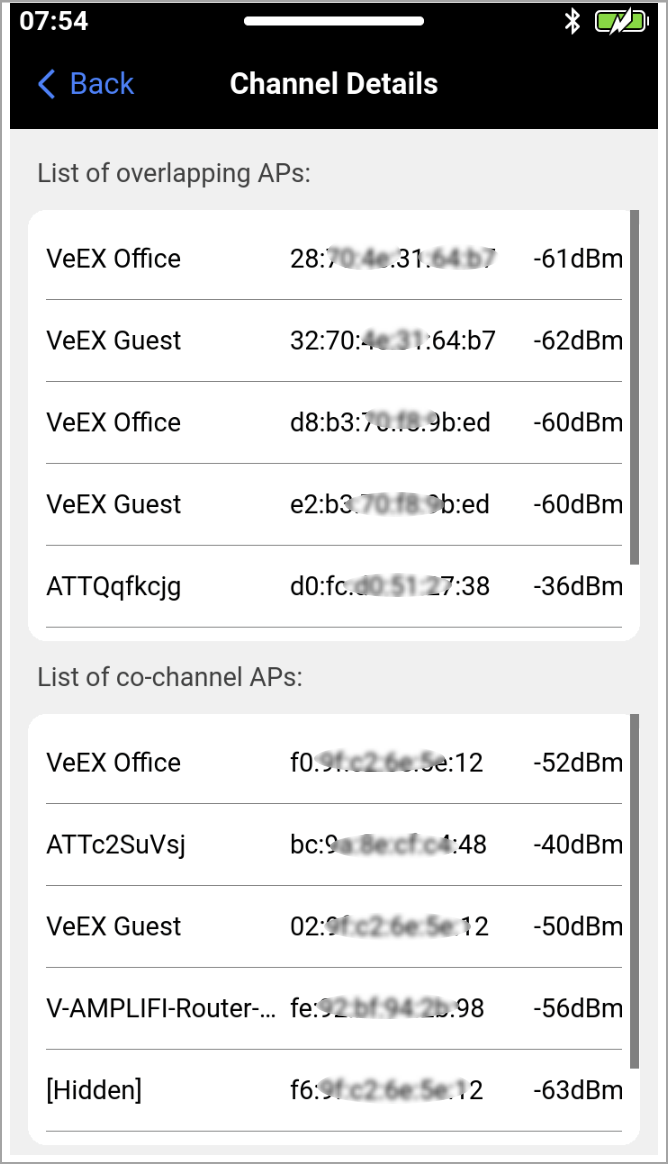
Task: Tap the 07:54 clock in status bar
Action: point(53,21)
